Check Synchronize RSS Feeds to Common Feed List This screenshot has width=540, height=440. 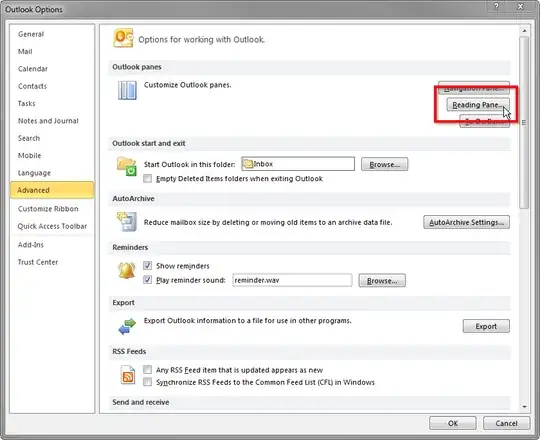(147, 382)
